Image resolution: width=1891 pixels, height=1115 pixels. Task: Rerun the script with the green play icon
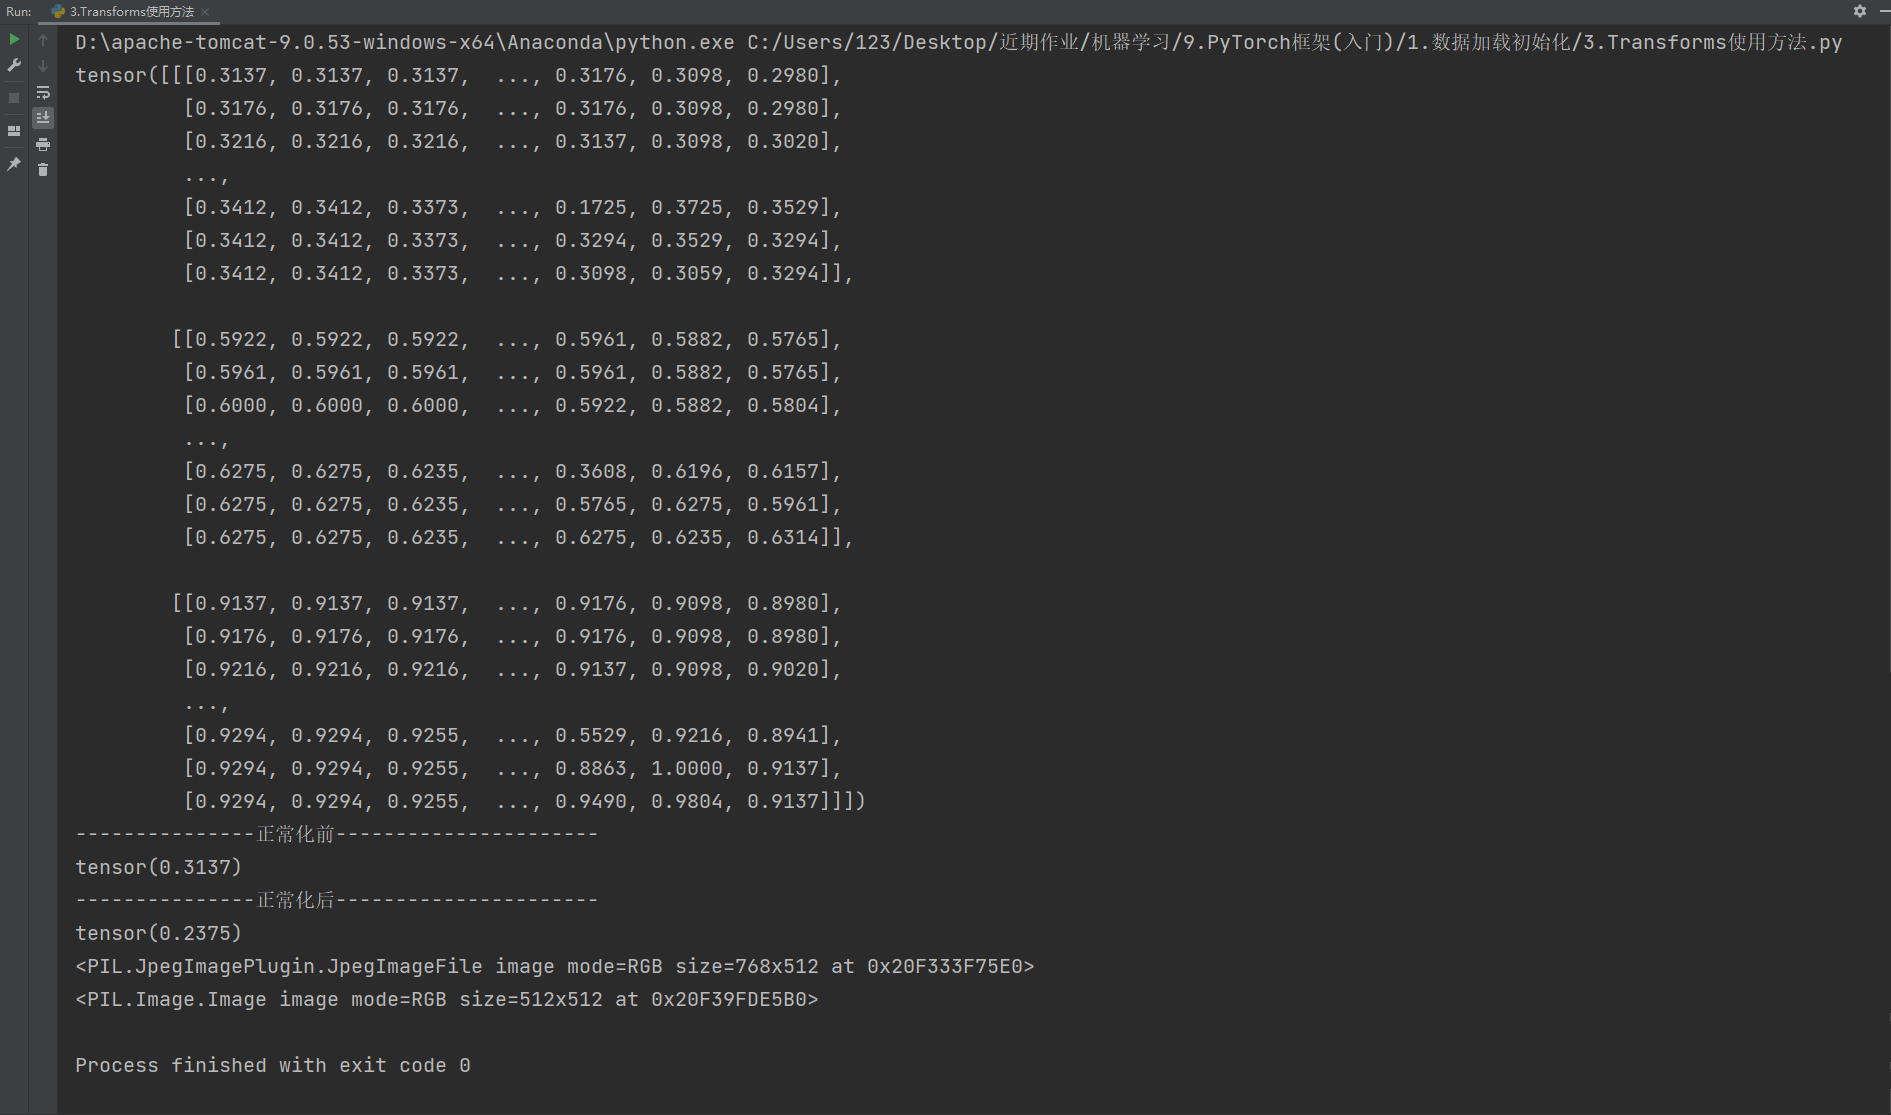[x=14, y=39]
